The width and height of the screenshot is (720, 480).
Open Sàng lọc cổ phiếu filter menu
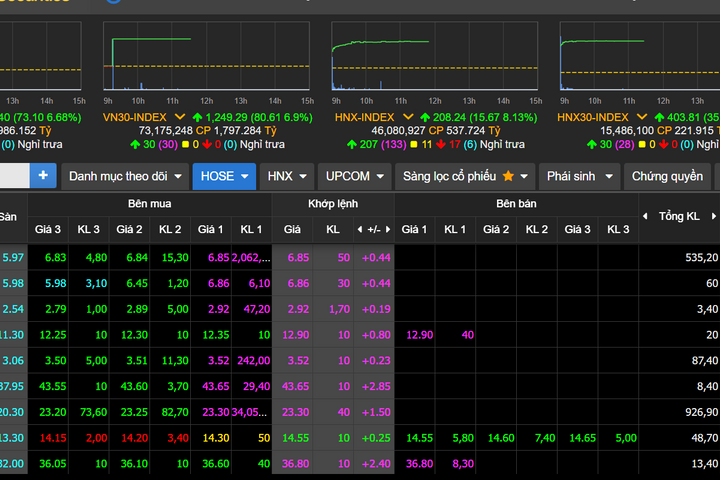click(x=465, y=176)
